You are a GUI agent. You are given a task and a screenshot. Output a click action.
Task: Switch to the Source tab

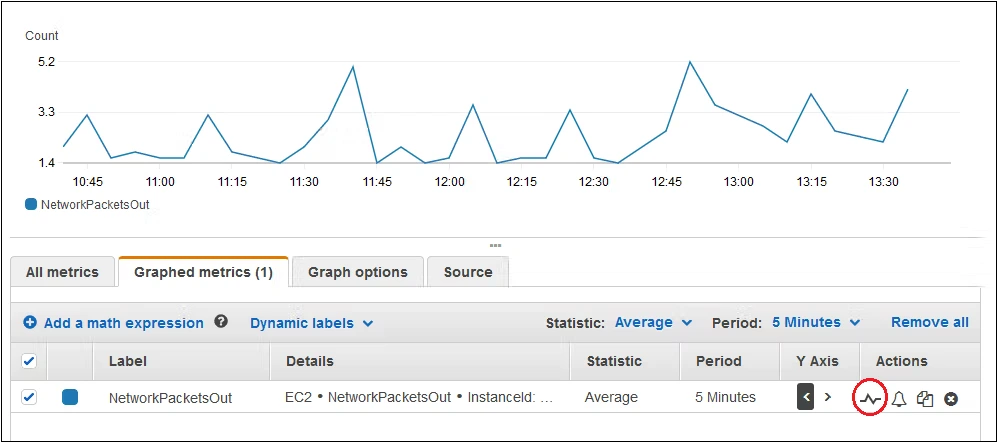[x=467, y=272]
